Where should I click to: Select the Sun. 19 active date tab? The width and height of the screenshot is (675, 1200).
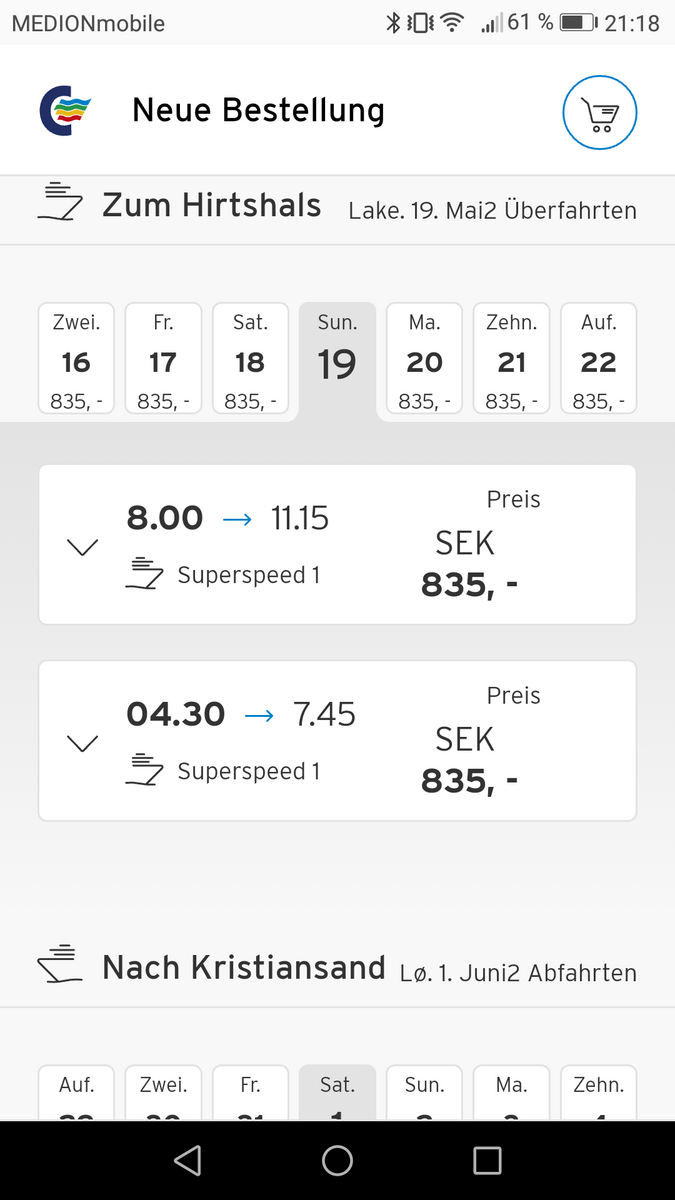click(337, 362)
